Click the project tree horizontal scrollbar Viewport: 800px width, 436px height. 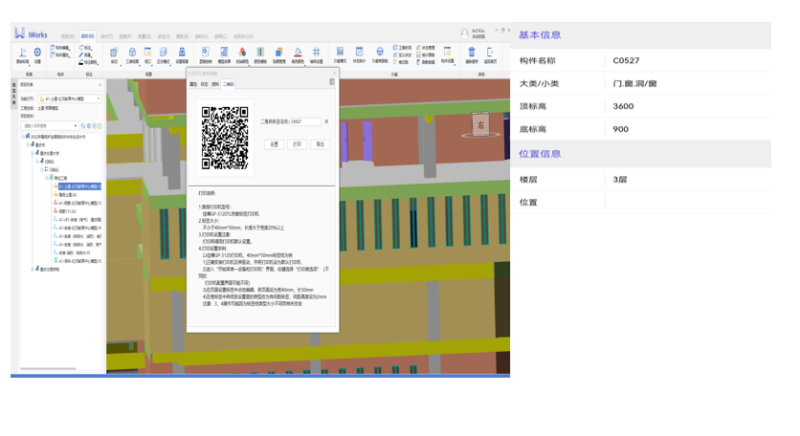click(48, 369)
